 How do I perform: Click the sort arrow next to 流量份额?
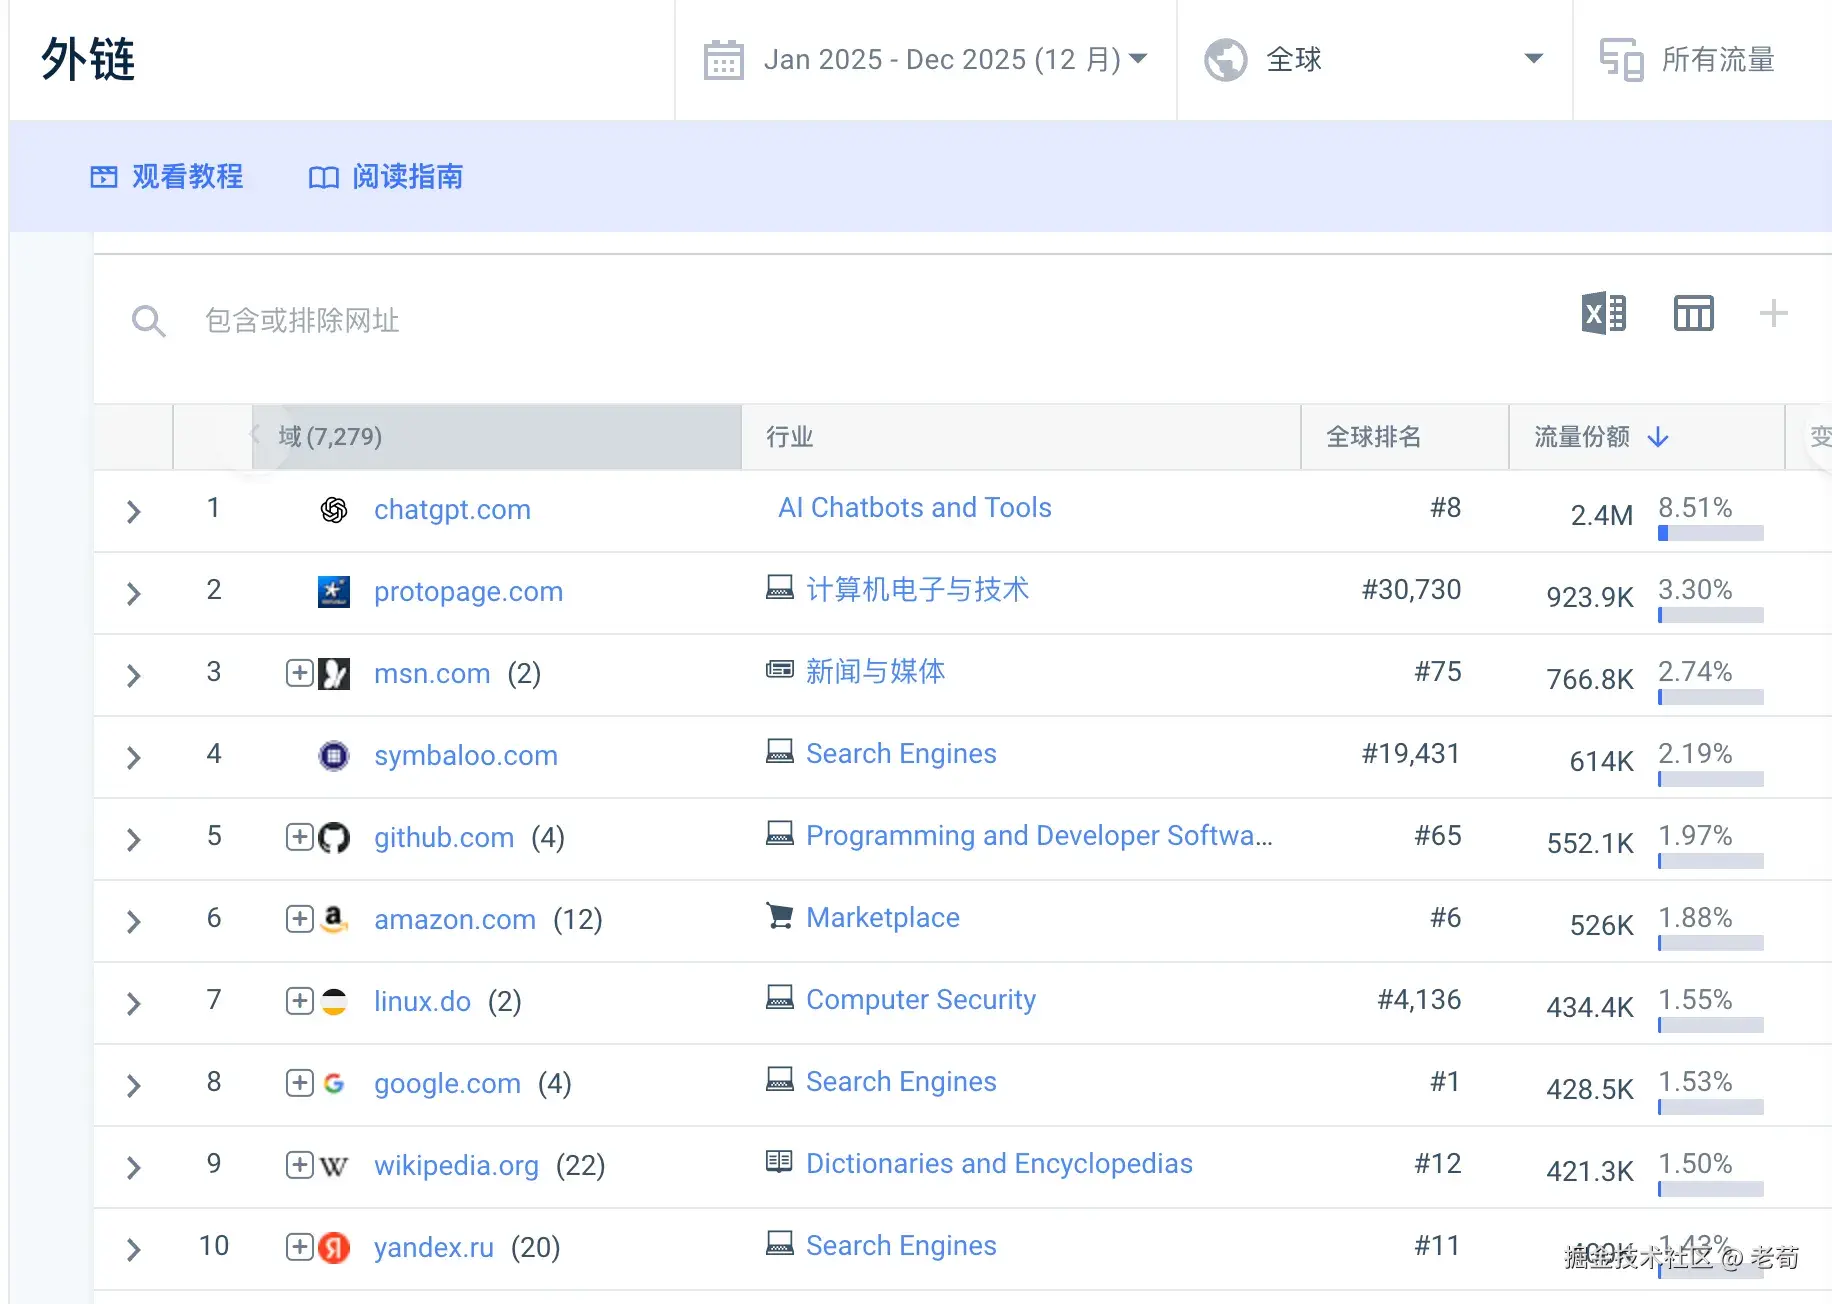(1658, 437)
